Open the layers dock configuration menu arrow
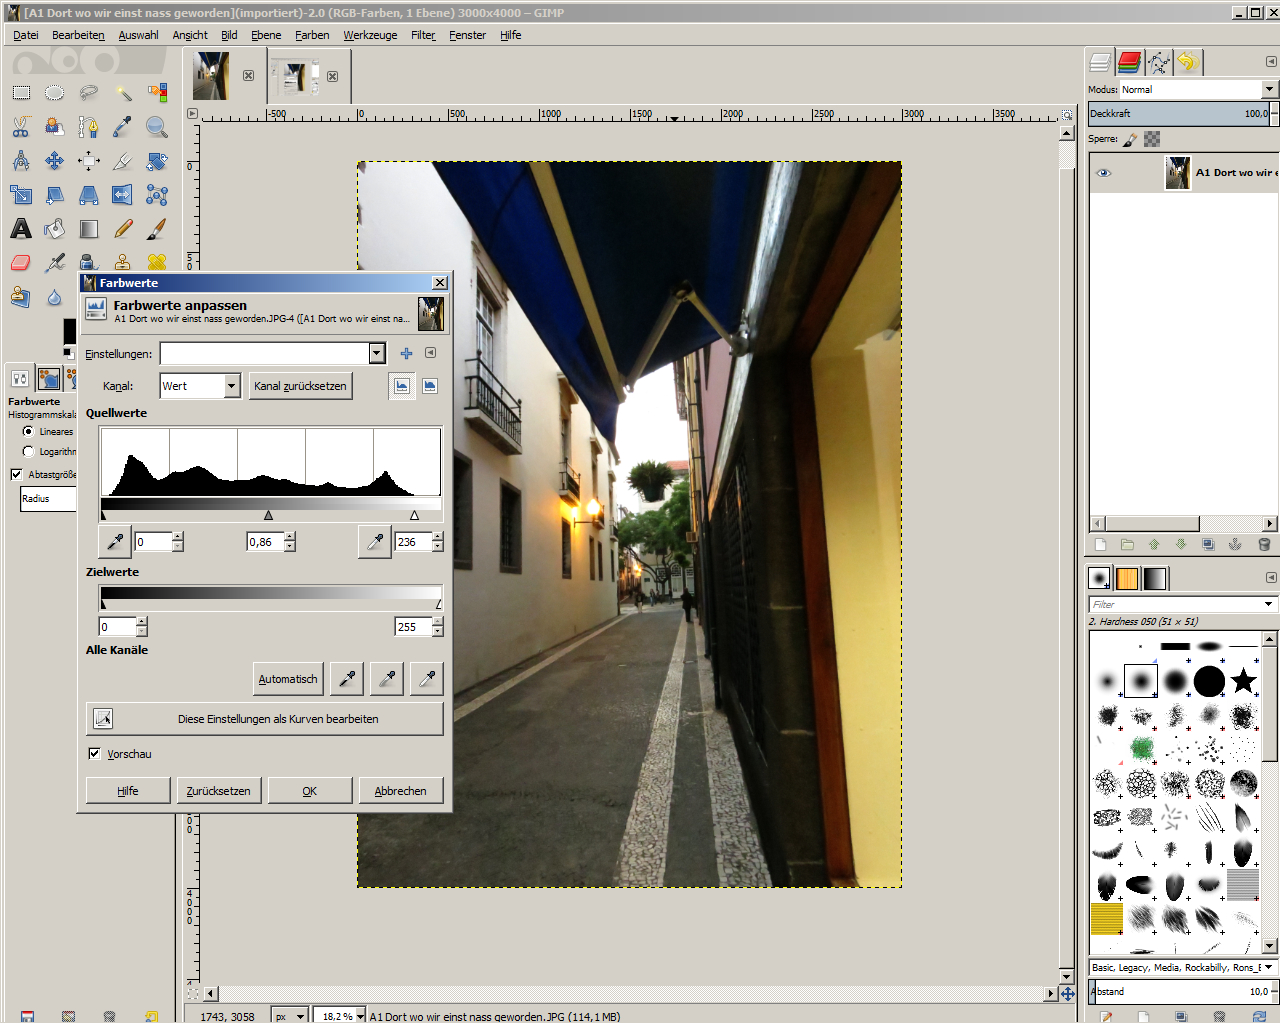 [1271, 62]
